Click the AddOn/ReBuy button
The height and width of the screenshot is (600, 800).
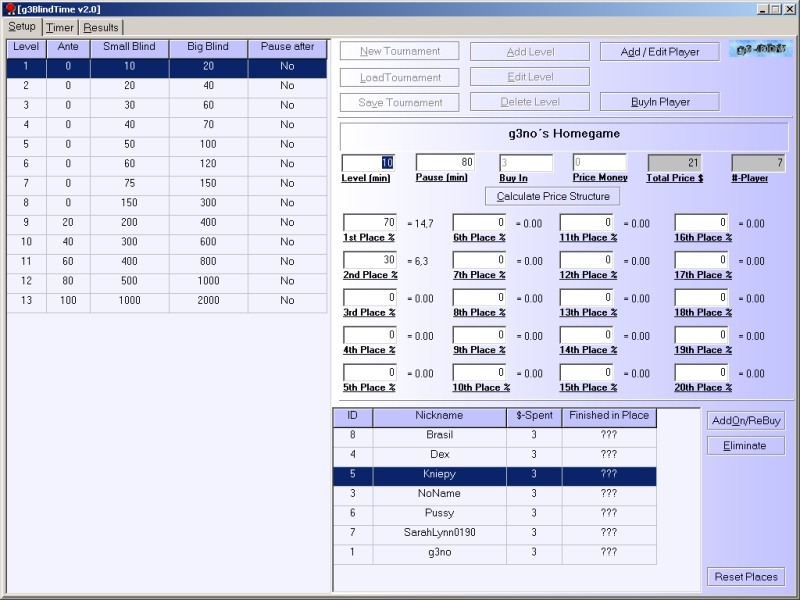pos(746,421)
